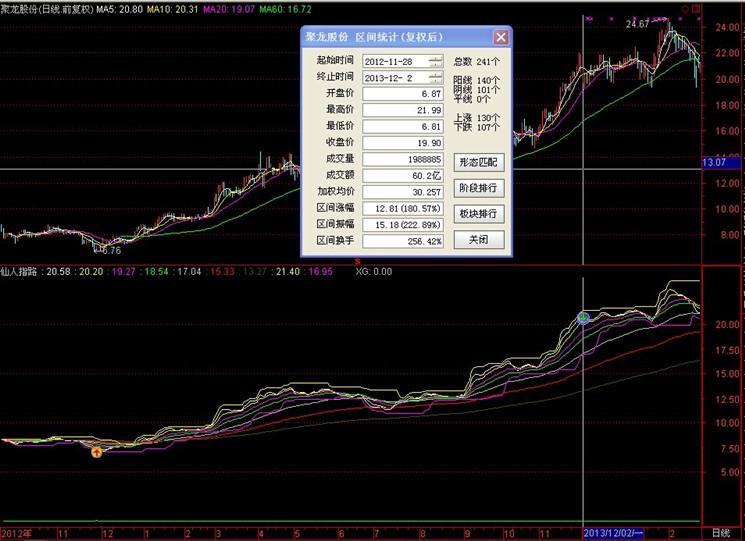Click the XG: 0.00 indicator value
The width and height of the screenshot is (745, 541).
[x=374, y=272]
